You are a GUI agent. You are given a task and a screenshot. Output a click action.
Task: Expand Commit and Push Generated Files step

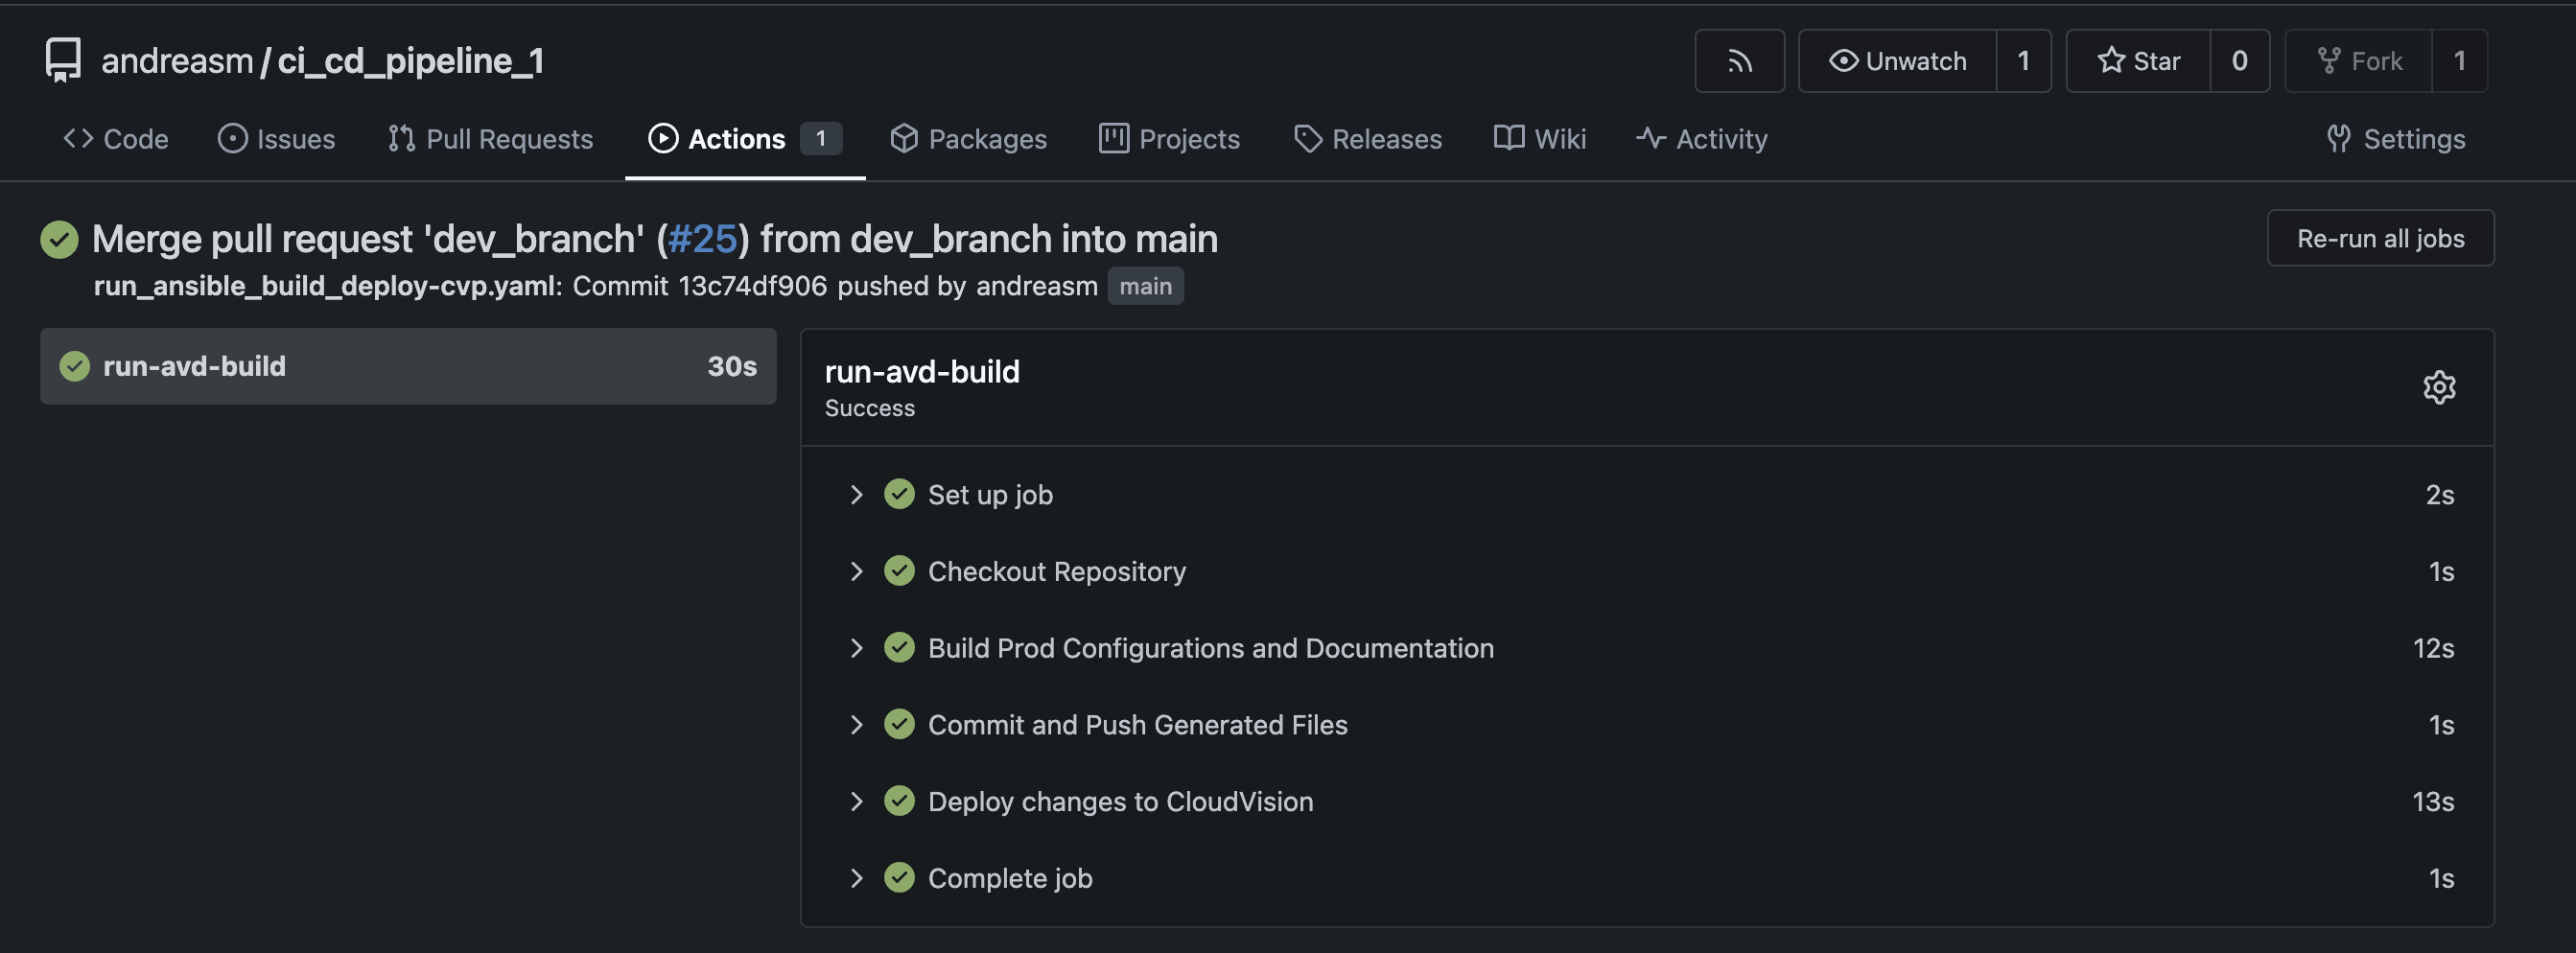point(1647,725)
